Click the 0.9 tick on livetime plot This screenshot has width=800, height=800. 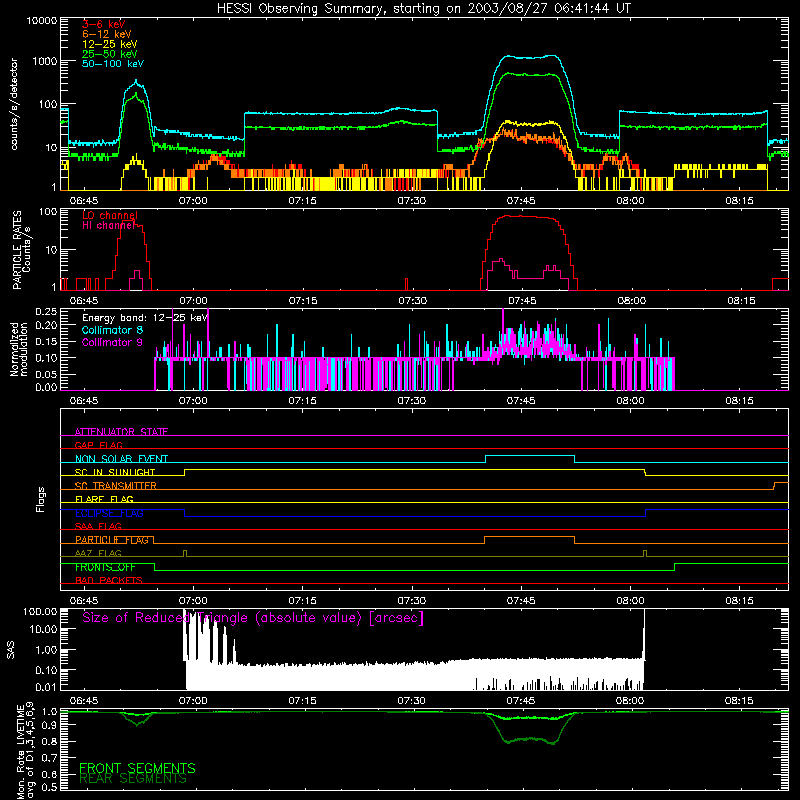[49, 725]
